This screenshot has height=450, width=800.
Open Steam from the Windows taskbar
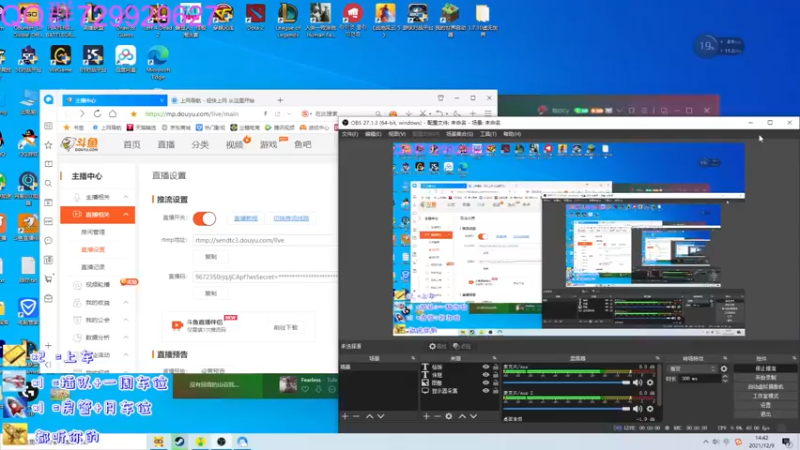point(179,441)
